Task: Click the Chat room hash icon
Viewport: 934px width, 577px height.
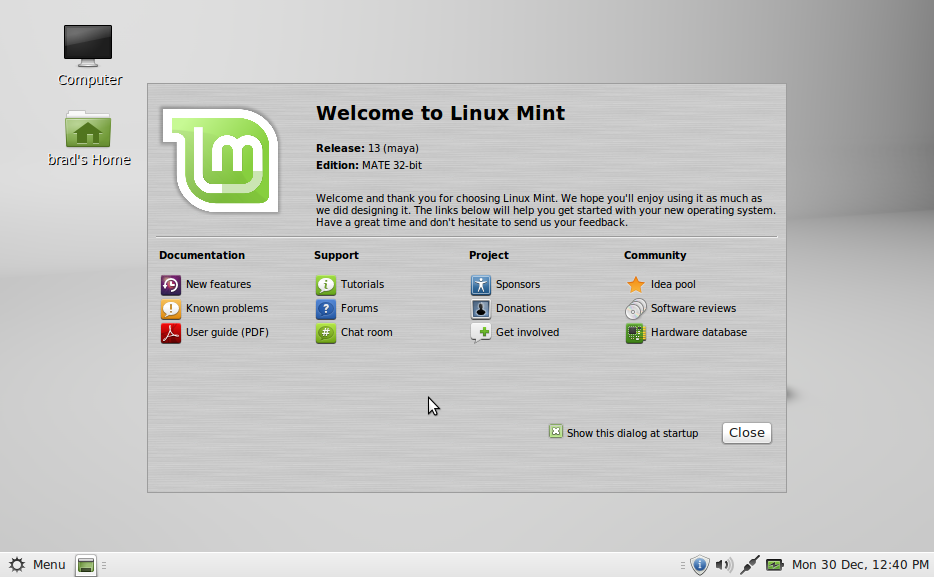Action: tap(326, 333)
